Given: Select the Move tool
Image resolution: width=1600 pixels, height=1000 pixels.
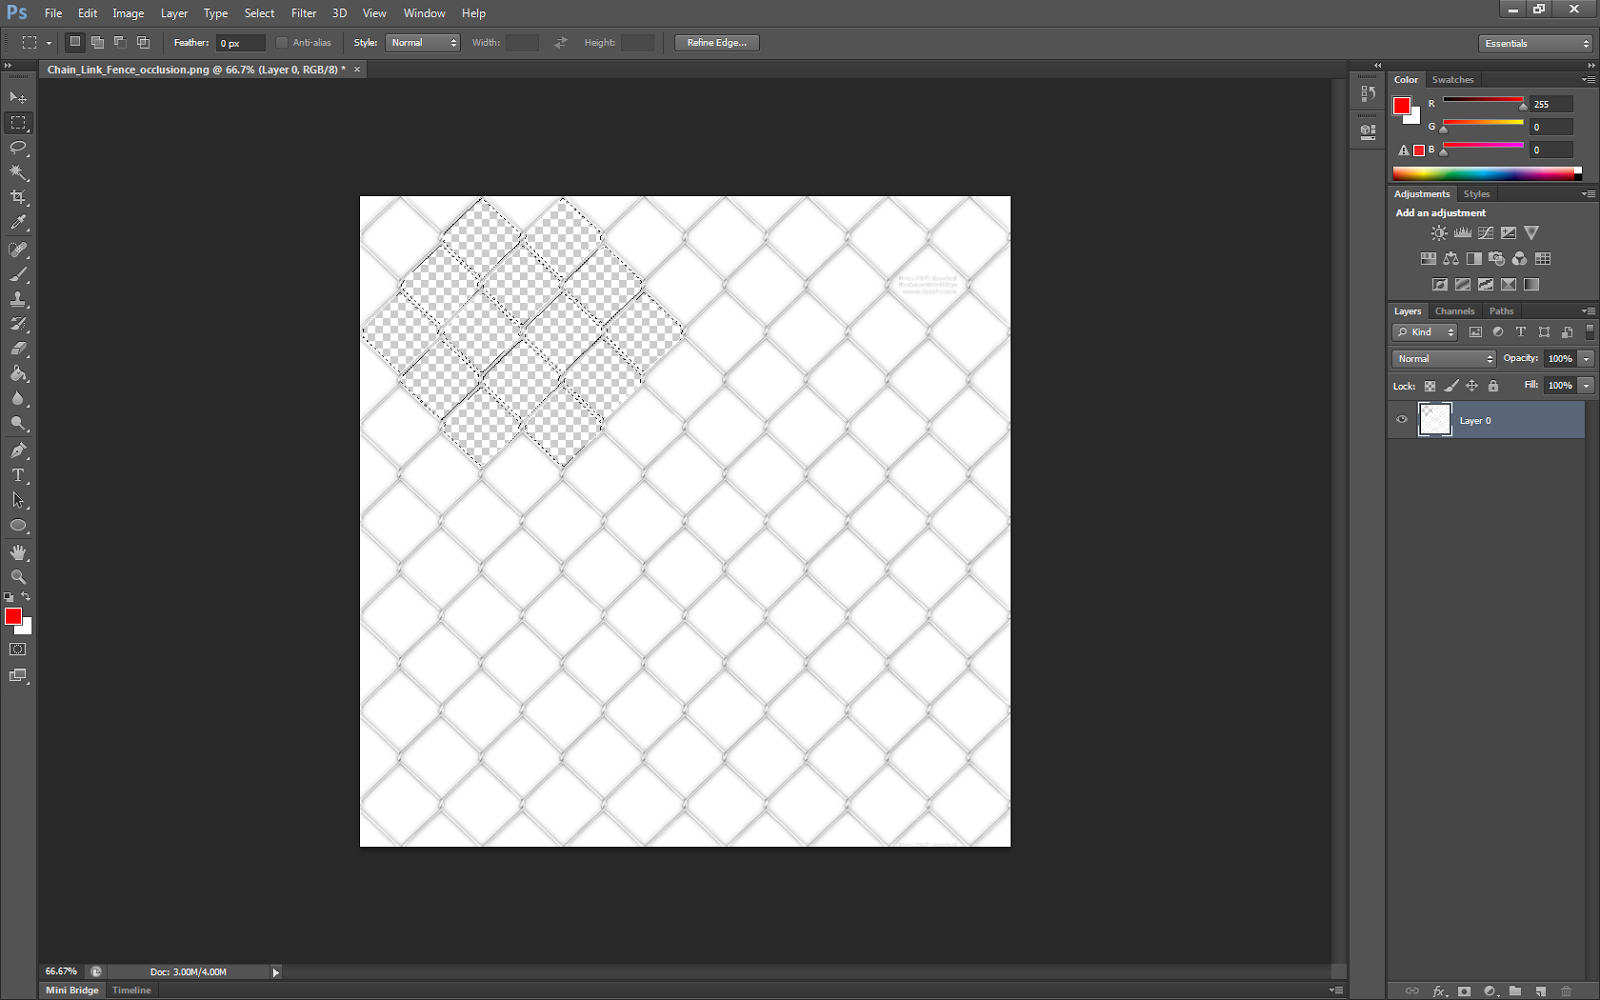Looking at the screenshot, I should 18,97.
